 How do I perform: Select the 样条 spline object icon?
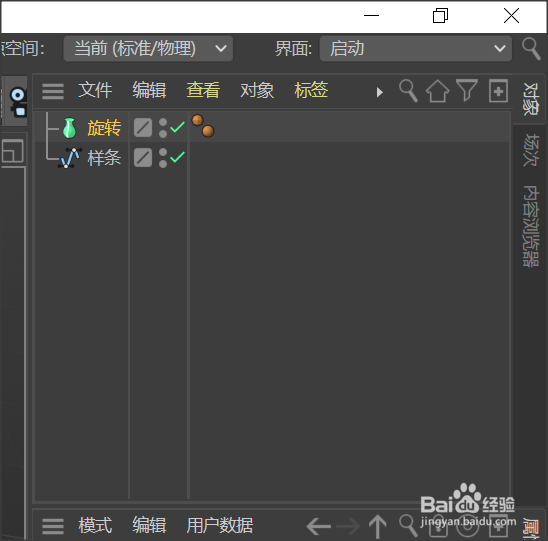(70, 158)
